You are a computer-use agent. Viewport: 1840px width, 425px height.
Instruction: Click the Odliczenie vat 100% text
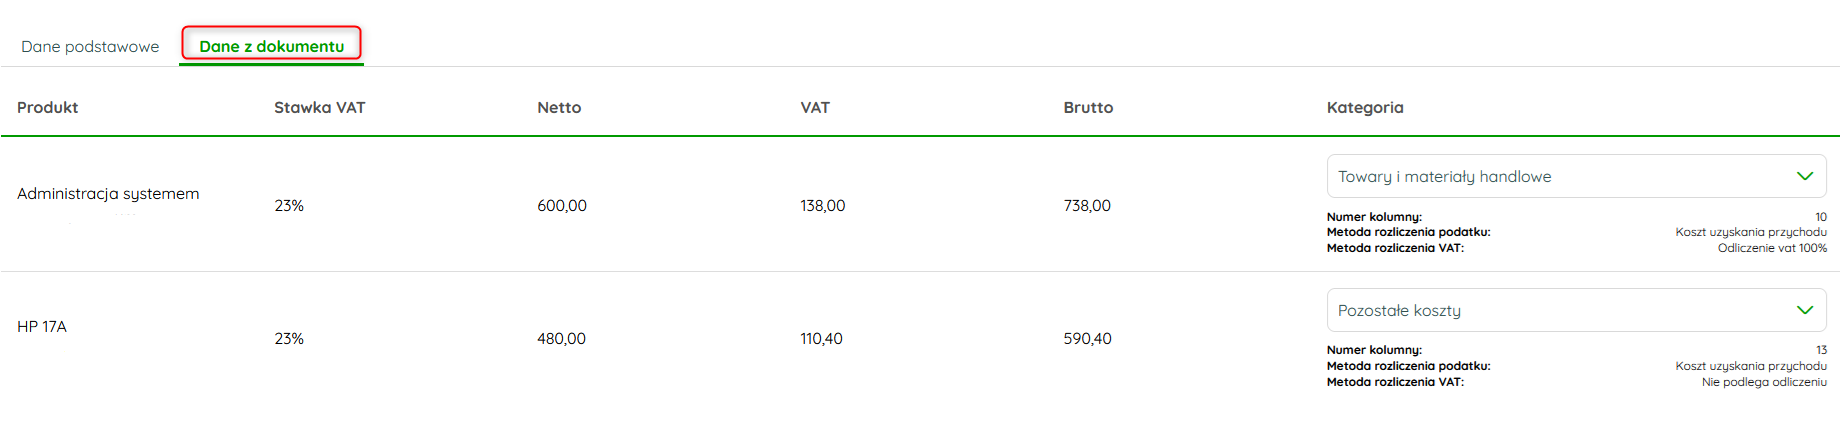point(1771,248)
